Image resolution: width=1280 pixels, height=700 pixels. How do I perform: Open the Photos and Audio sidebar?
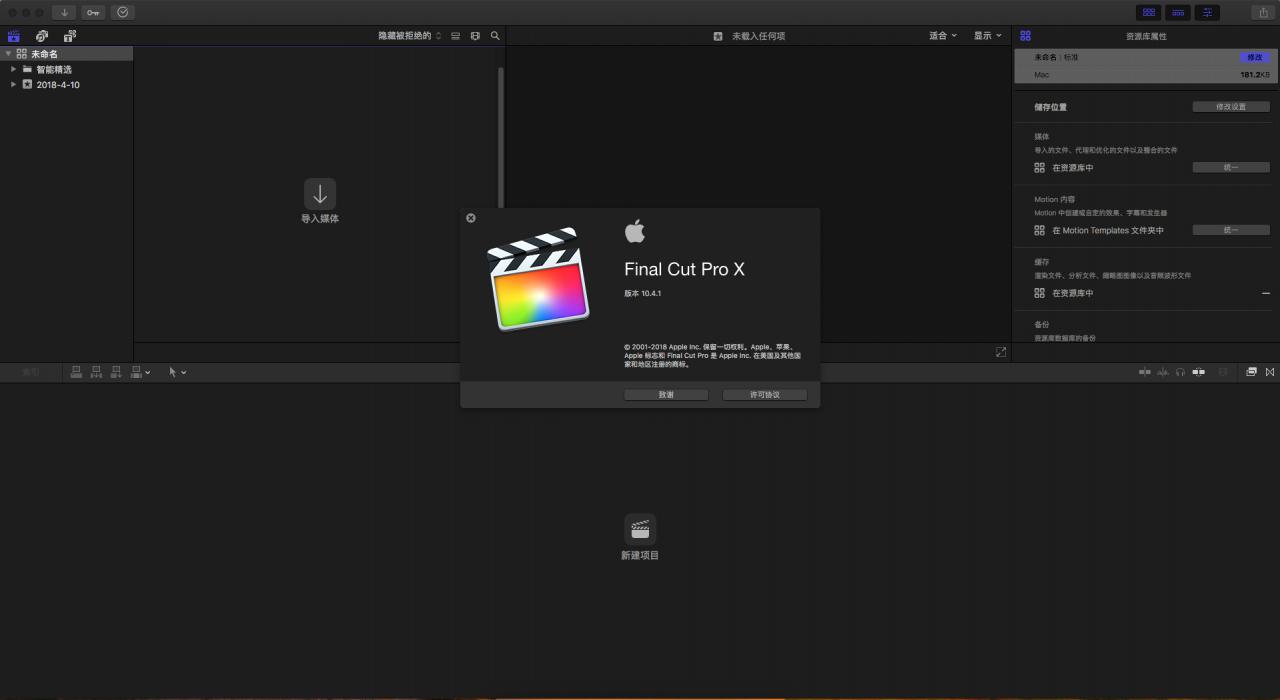click(42, 36)
